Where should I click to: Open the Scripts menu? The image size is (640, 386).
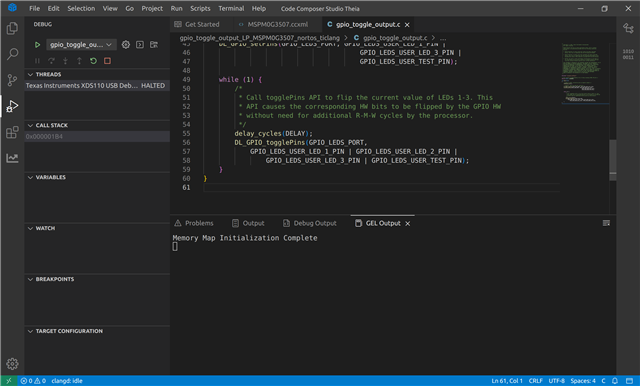[200, 8]
